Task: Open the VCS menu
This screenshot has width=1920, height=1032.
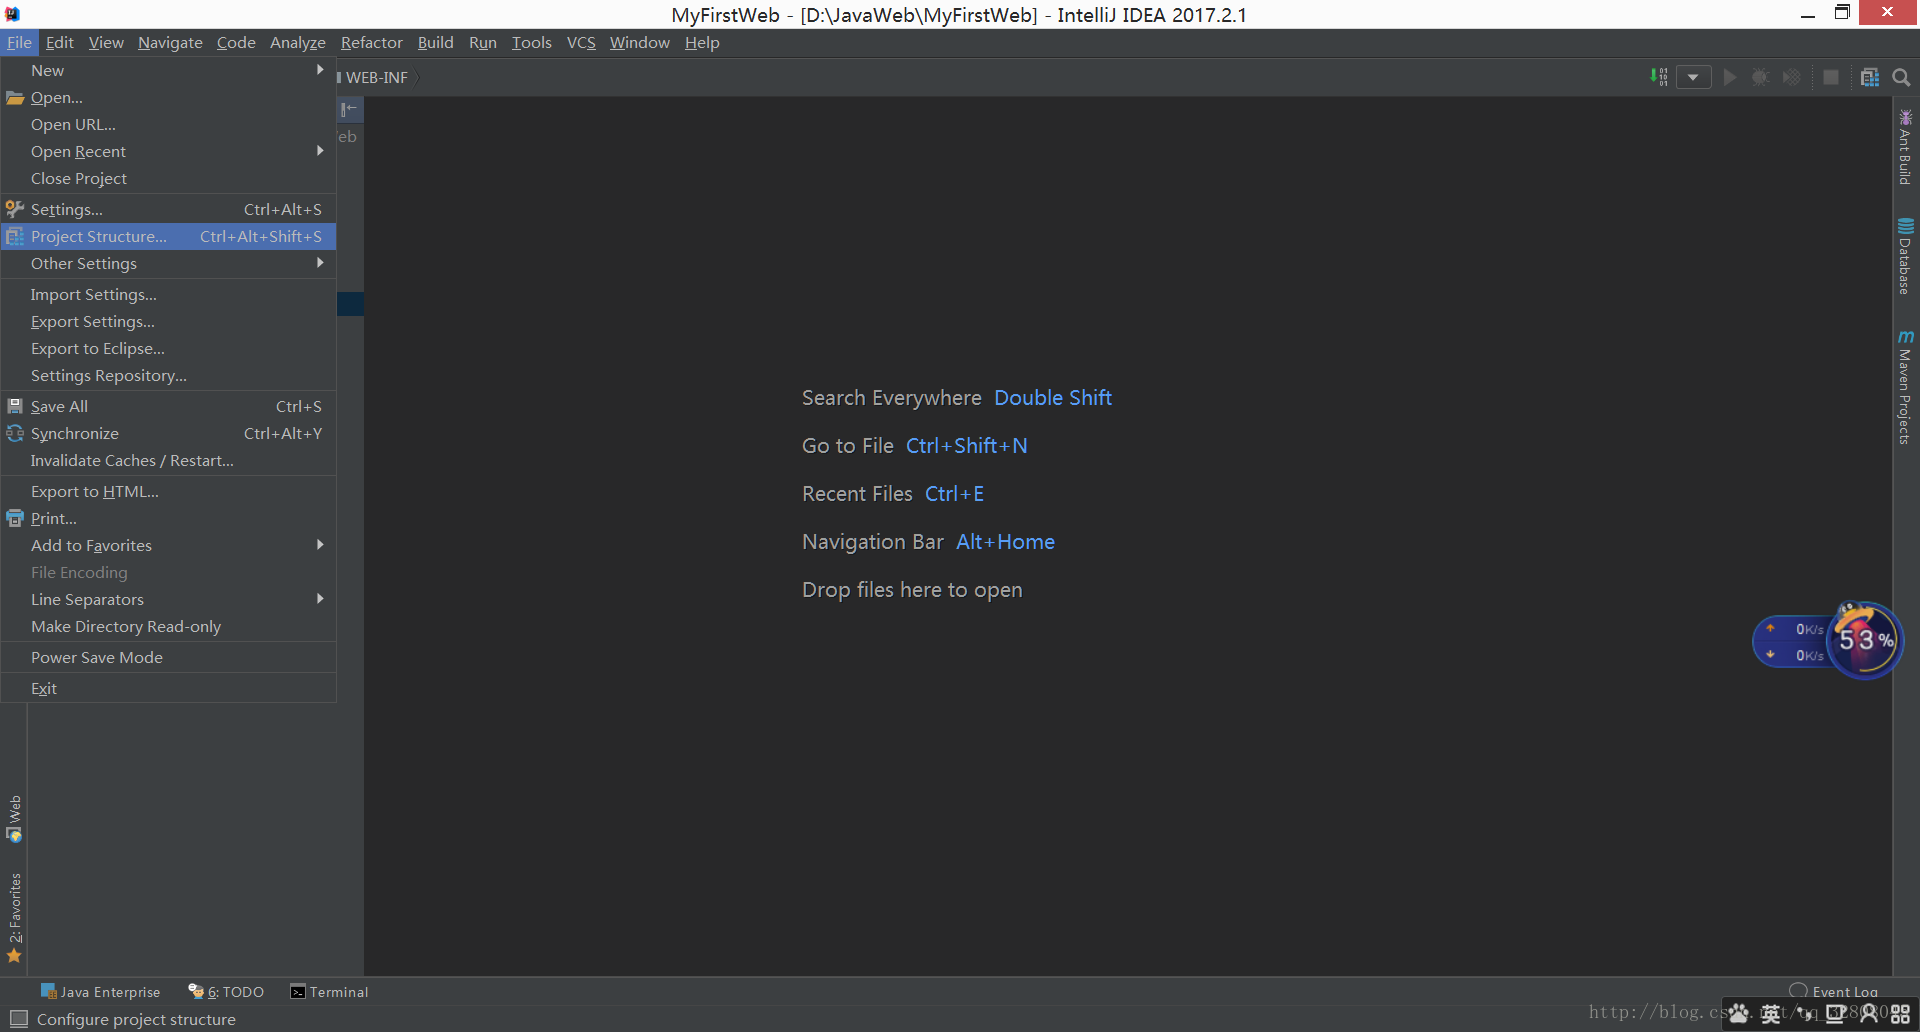Action: (x=581, y=42)
